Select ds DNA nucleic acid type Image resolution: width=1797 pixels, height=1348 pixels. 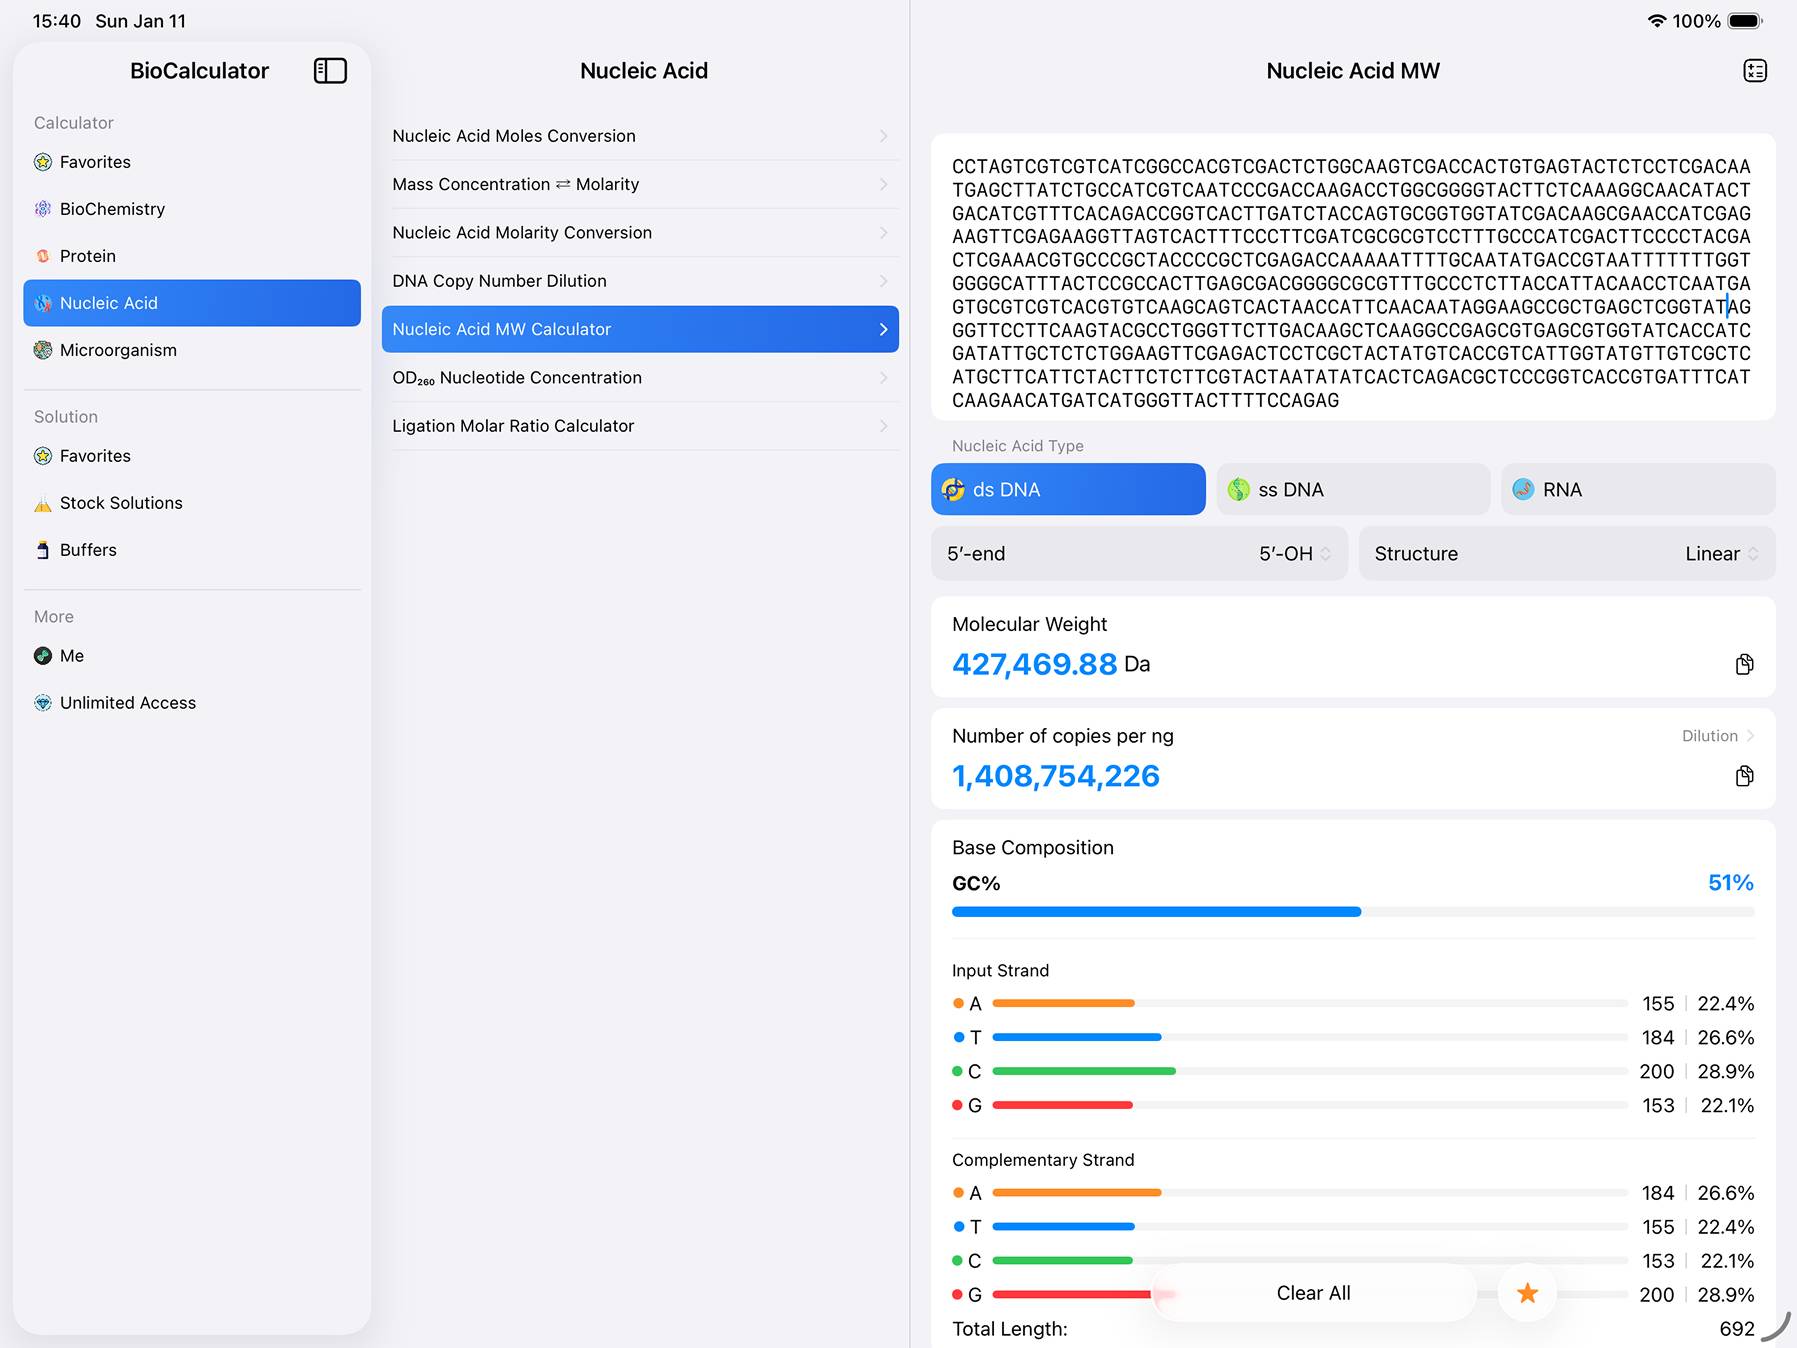[x=1067, y=490]
